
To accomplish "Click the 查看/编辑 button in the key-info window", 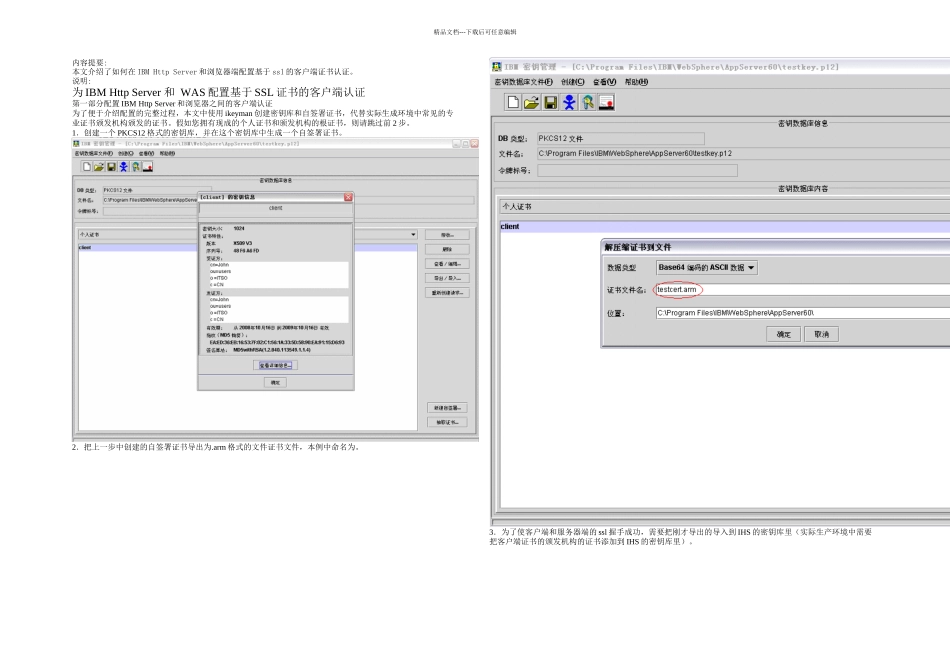I will click(x=447, y=264).
